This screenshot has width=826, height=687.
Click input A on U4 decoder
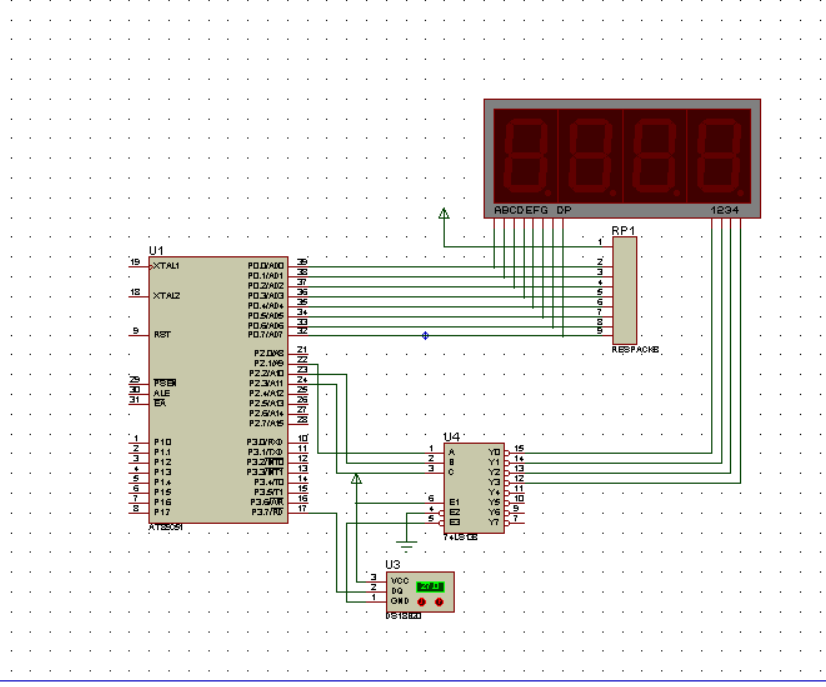tap(451, 453)
